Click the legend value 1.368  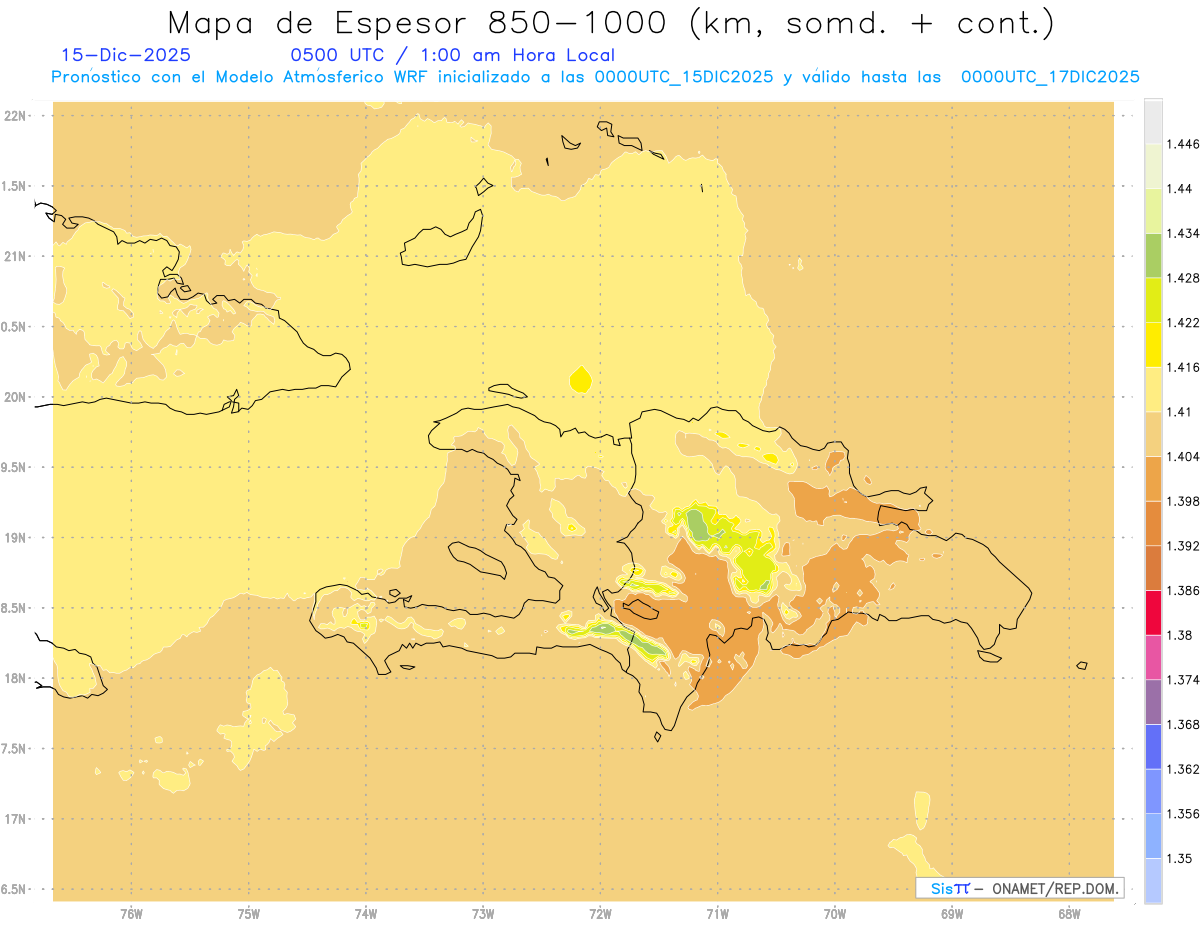pyautogui.click(x=1183, y=725)
